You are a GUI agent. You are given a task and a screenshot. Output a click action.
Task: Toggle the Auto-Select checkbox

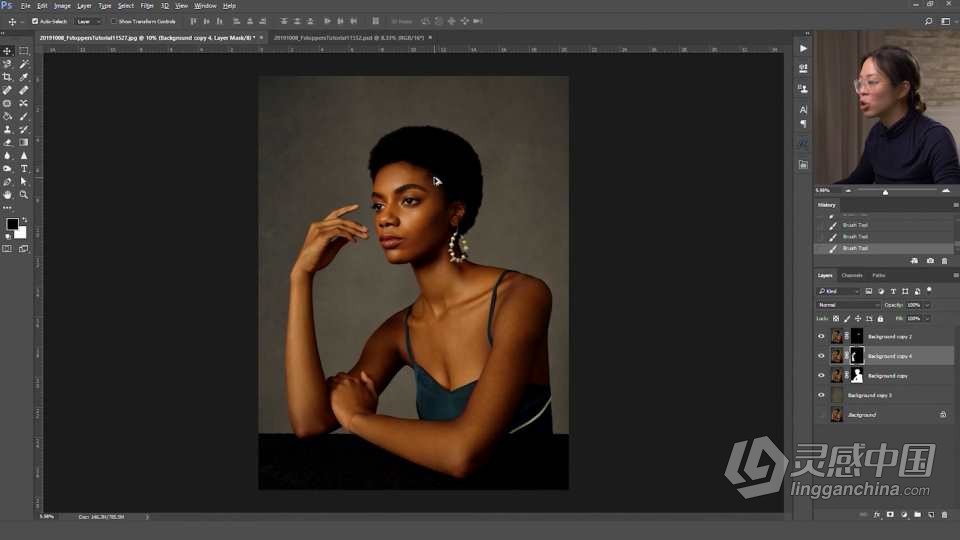[35, 21]
